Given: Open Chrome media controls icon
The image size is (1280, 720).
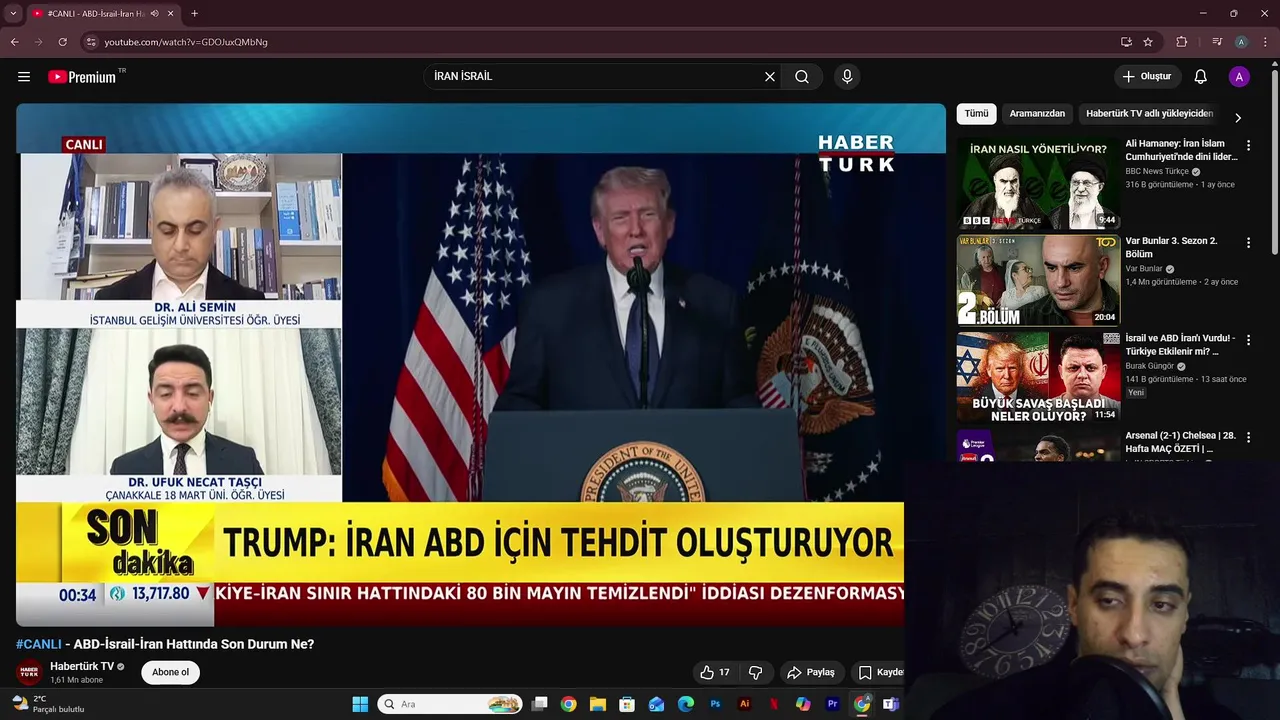Looking at the screenshot, I should (x=1217, y=42).
